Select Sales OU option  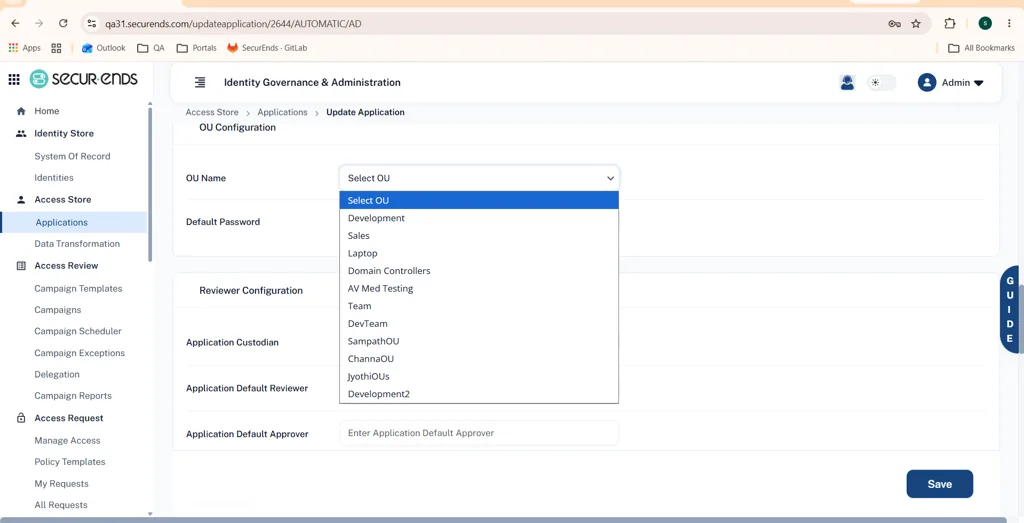pyautogui.click(x=479, y=236)
